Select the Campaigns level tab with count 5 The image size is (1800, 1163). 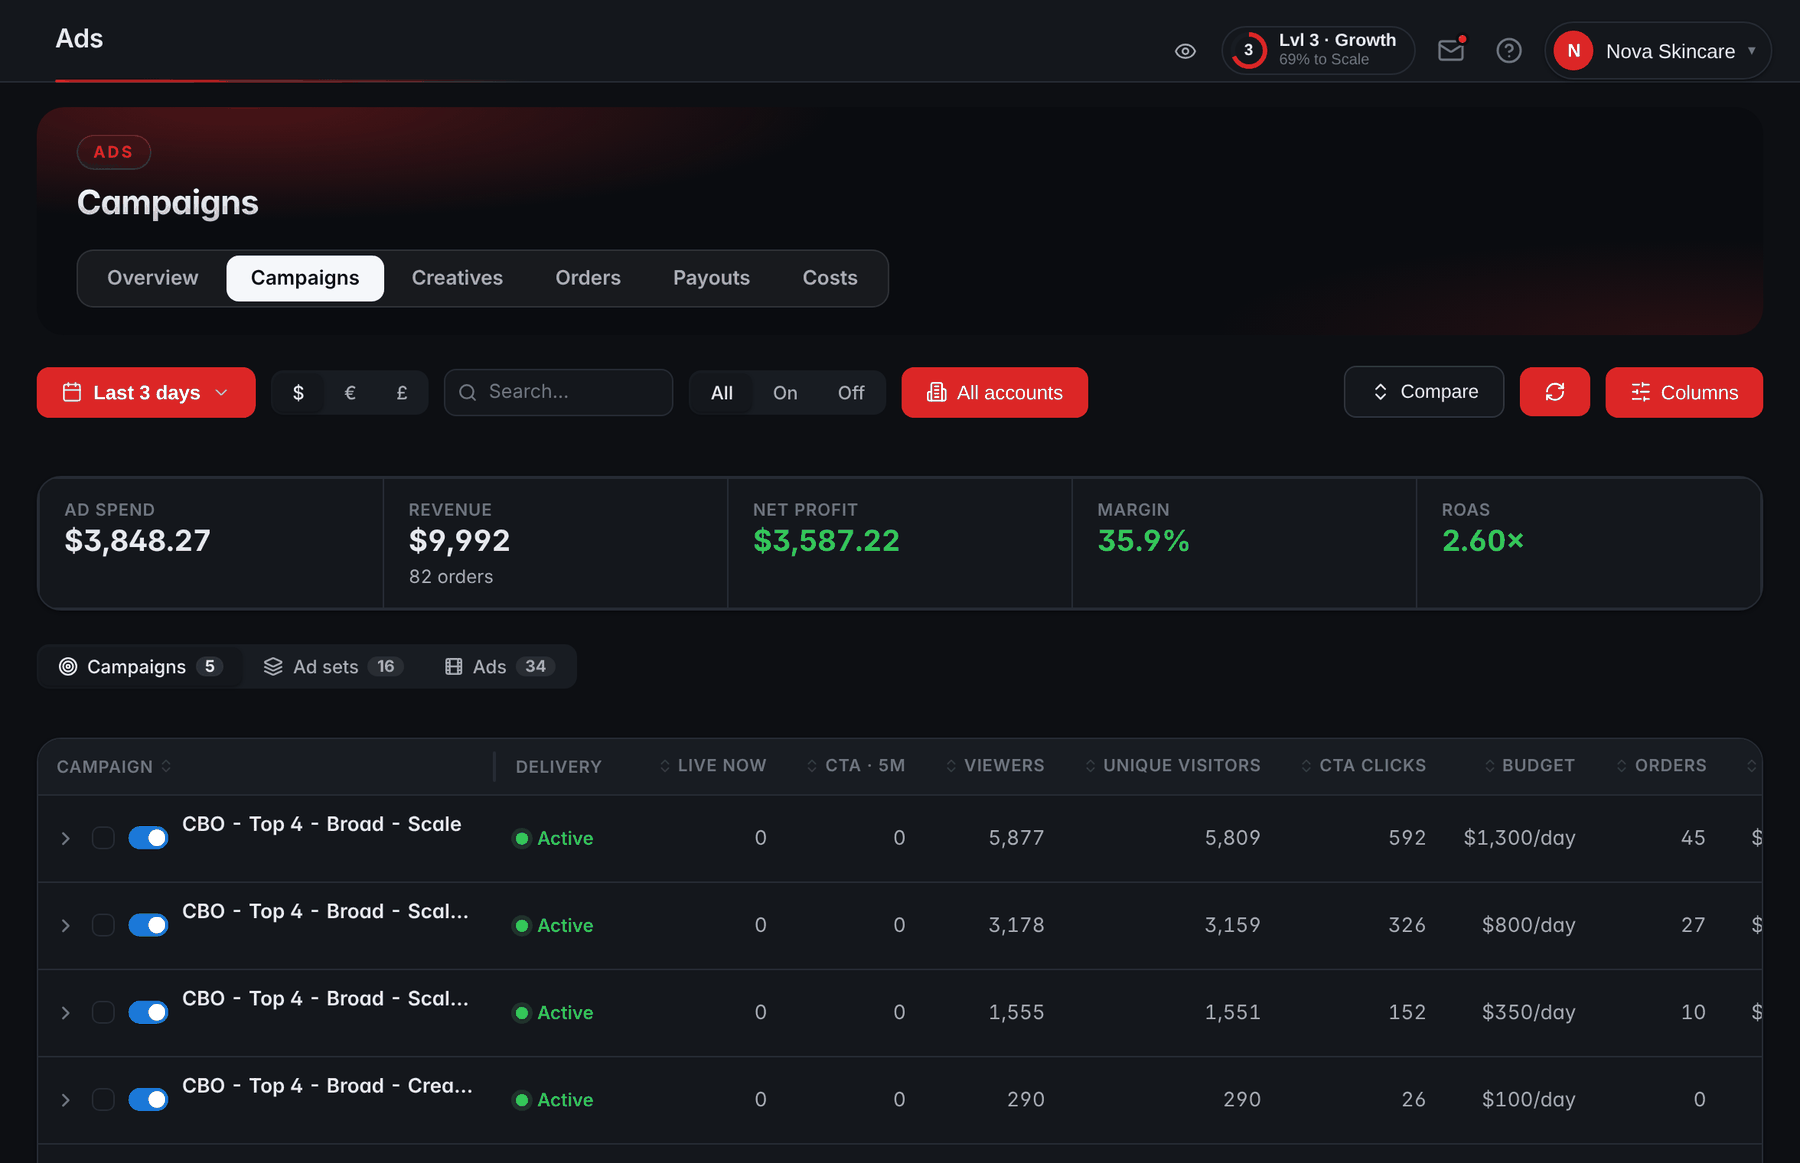140,667
